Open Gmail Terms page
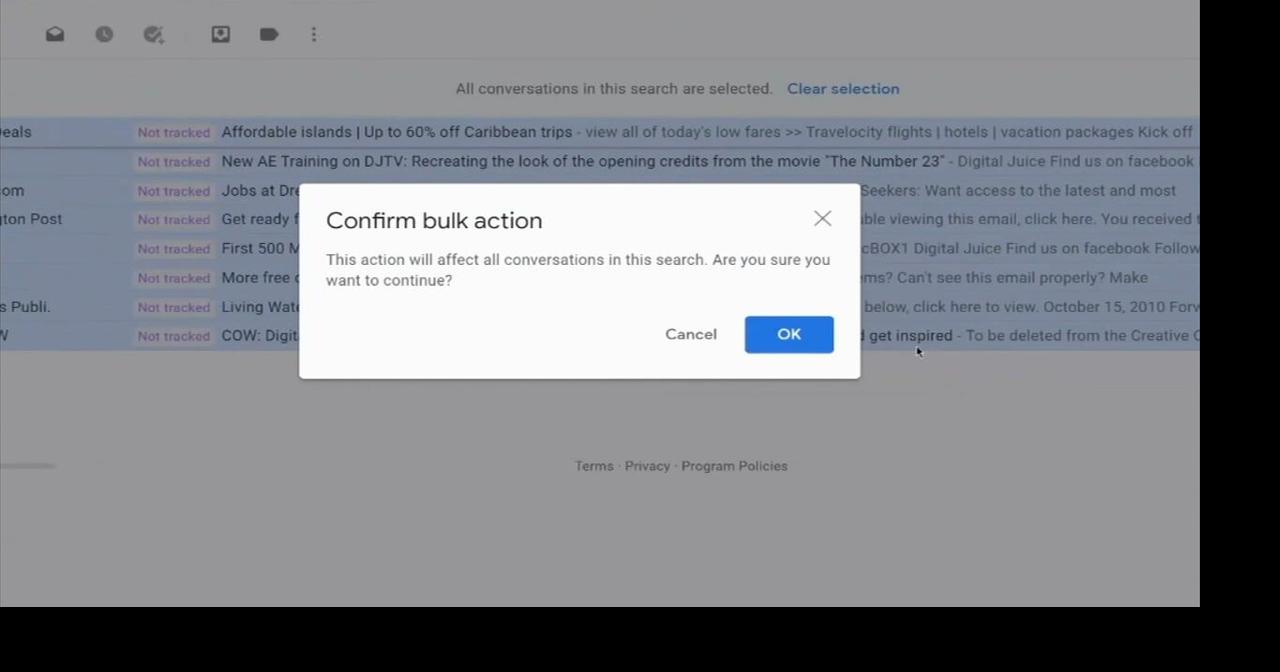1280x672 pixels. pyautogui.click(x=594, y=466)
